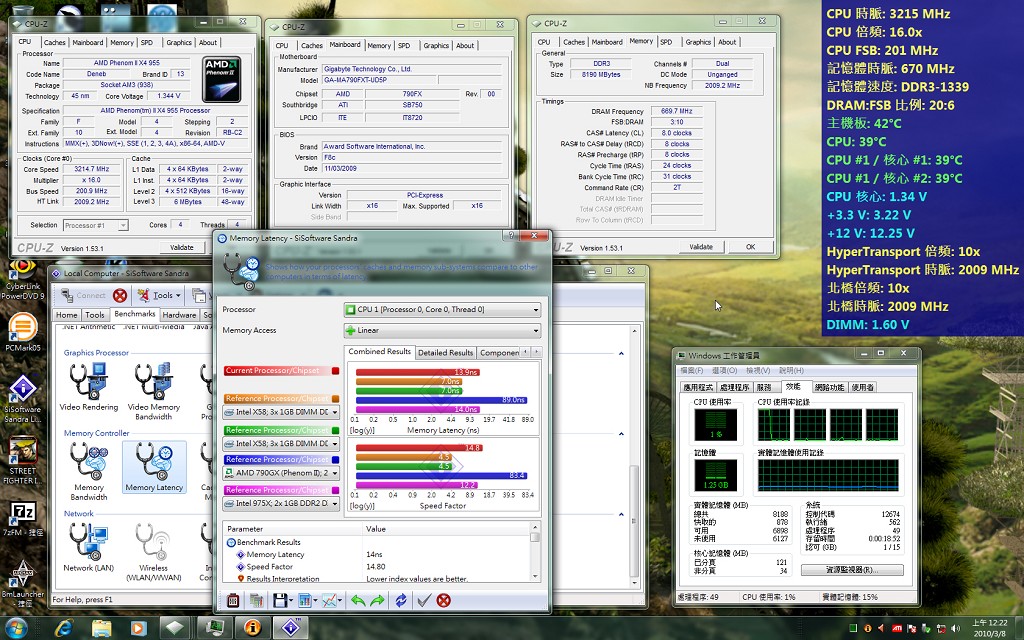Open the Tools dropdown in Sandra toolbar
Viewport: 1024px width, 640px height.
[x=159, y=296]
